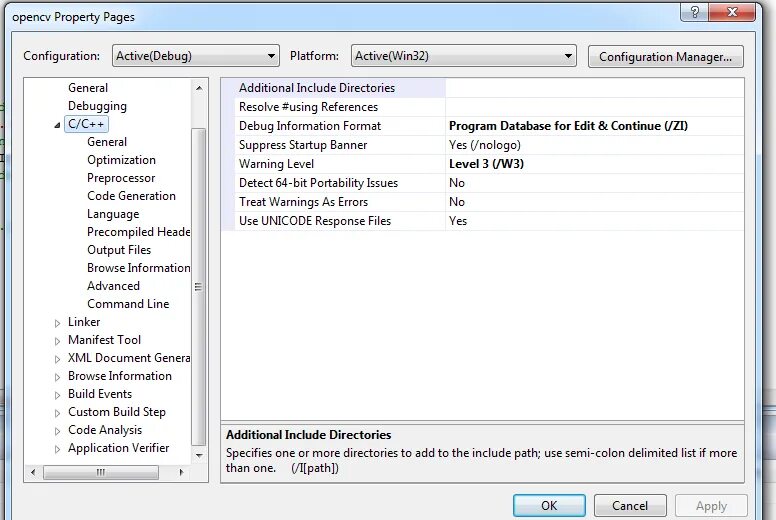The height and width of the screenshot is (520, 776).
Task: Click the tree's horizontal scrollbar thumb
Action: [101, 472]
